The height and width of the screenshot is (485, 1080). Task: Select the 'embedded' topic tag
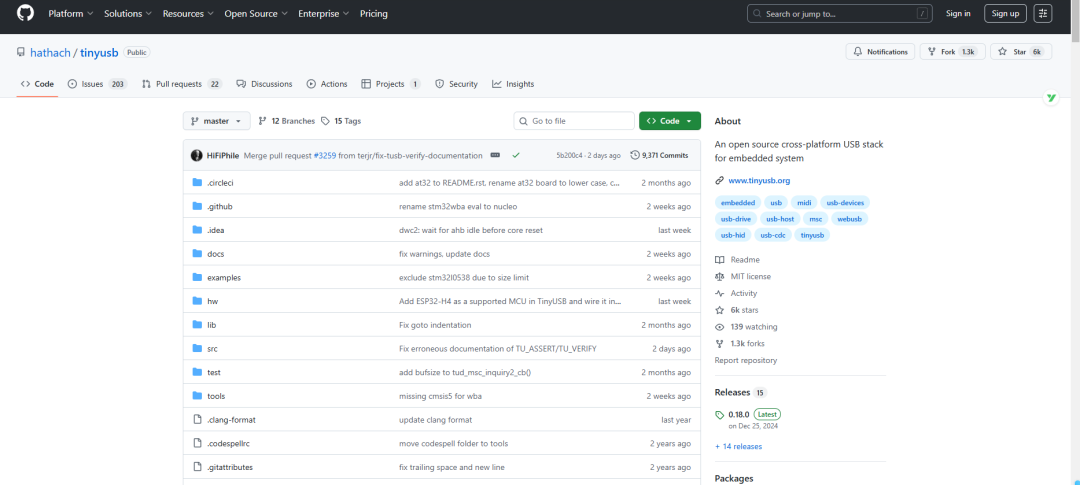738,203
